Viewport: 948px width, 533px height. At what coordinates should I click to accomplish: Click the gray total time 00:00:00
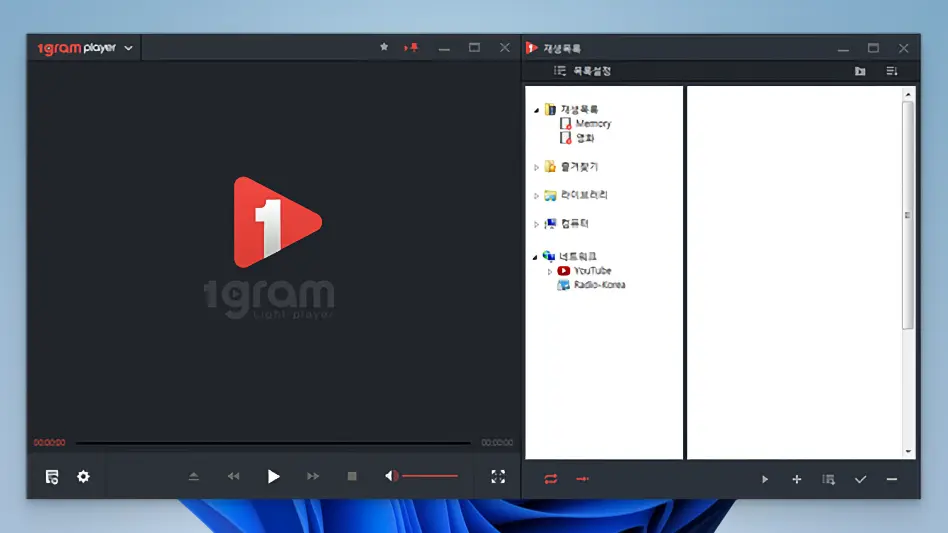point(497,443)
